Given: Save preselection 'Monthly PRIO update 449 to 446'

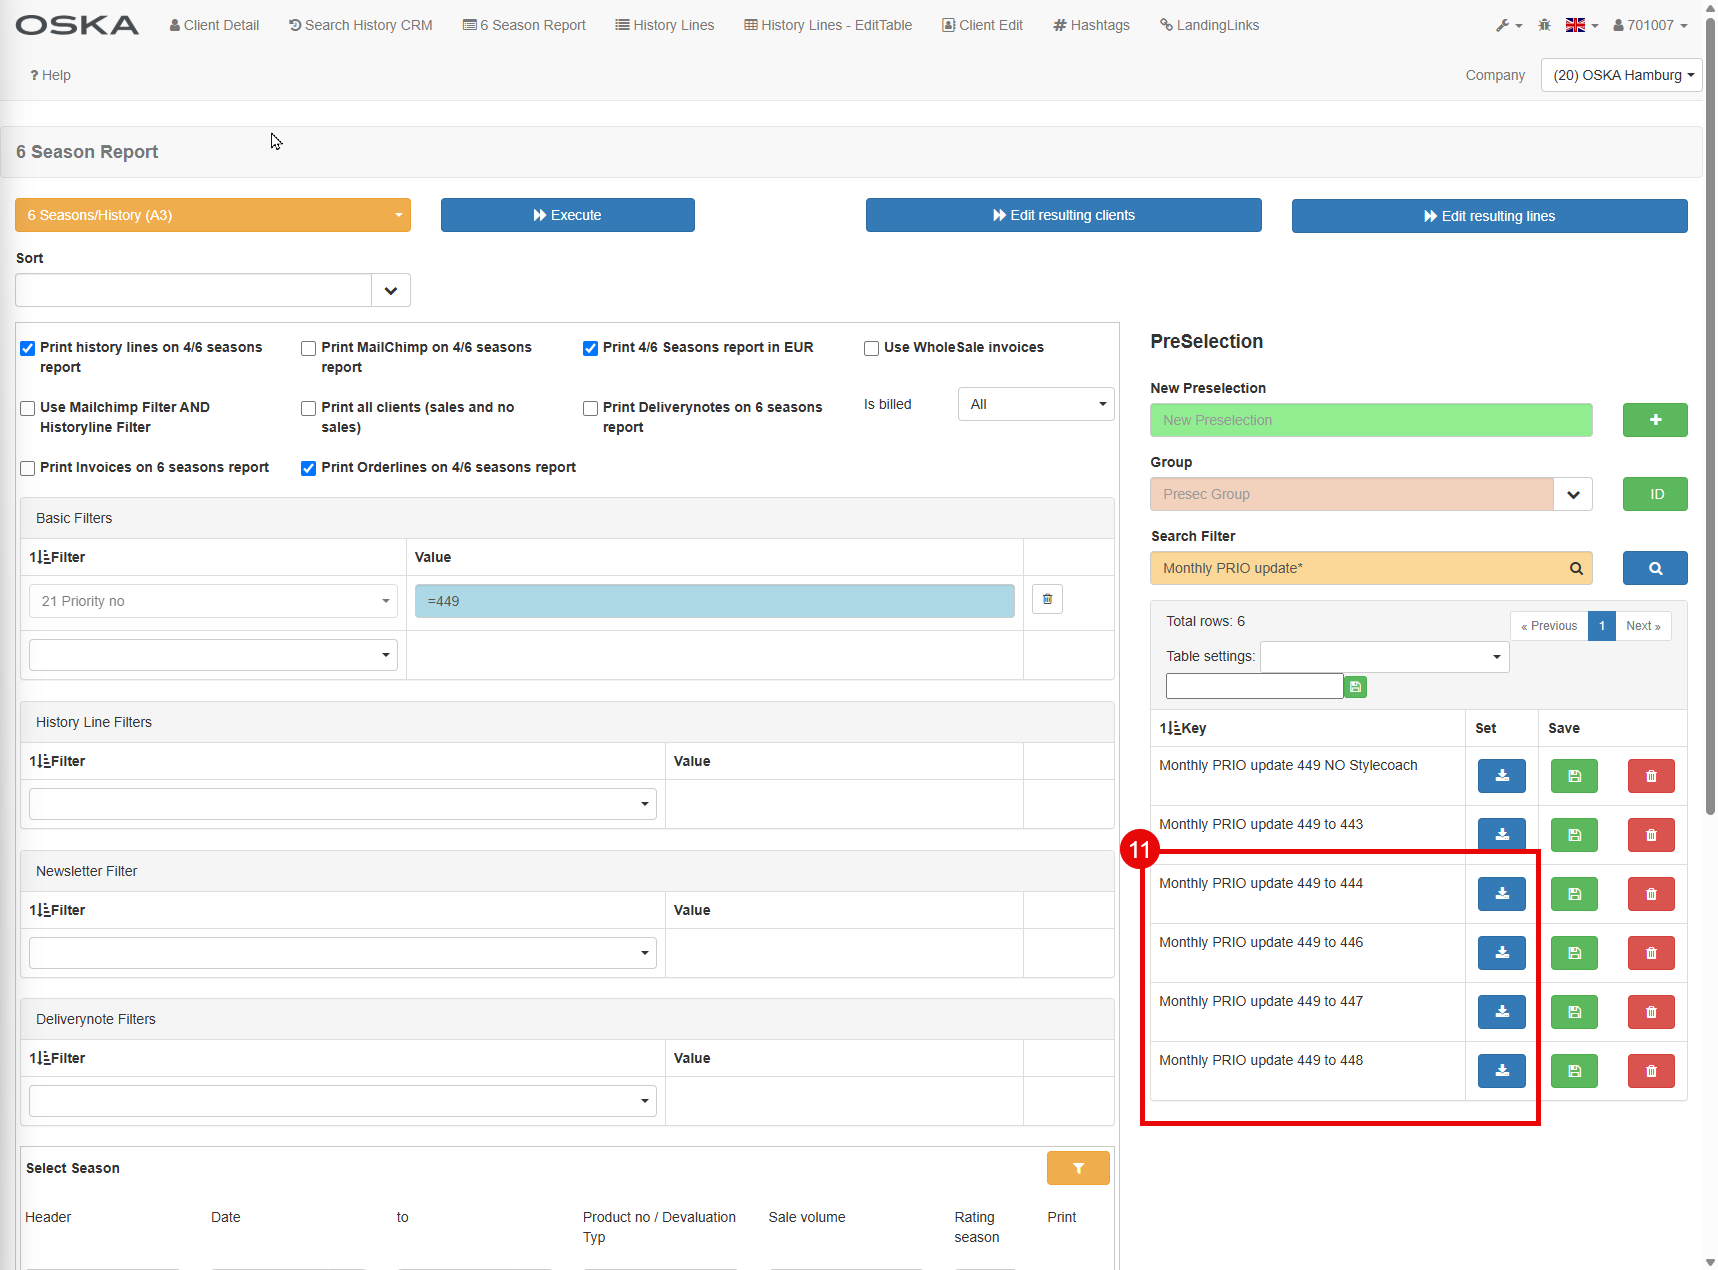Looking at the screenshot, I should pos(1574,953).
